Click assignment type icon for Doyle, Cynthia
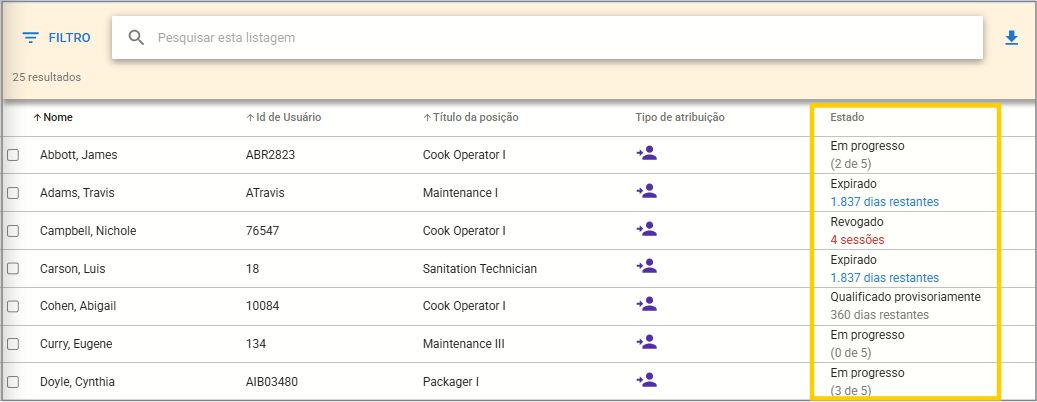This screenshot has width=1037, height=402. 646,381
